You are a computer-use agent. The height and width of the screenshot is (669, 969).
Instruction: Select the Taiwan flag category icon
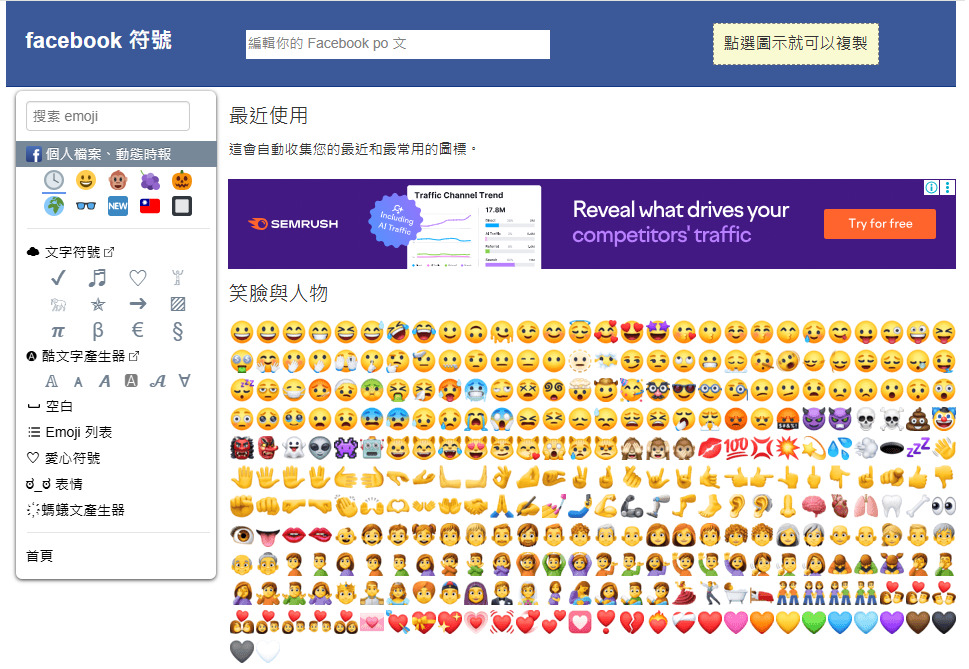coord(149,206)
